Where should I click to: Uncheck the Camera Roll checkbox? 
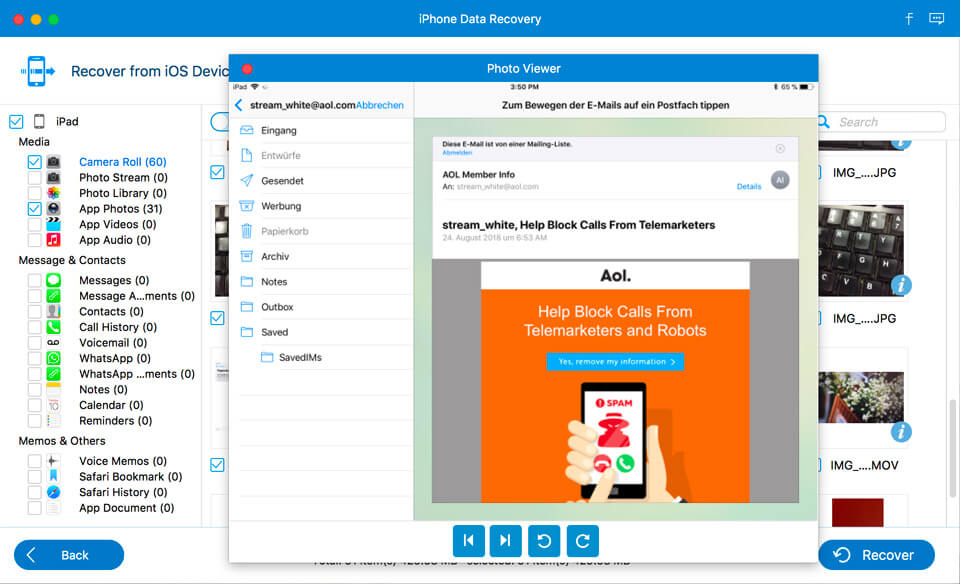pyautogui.click(x=35, y=162)
